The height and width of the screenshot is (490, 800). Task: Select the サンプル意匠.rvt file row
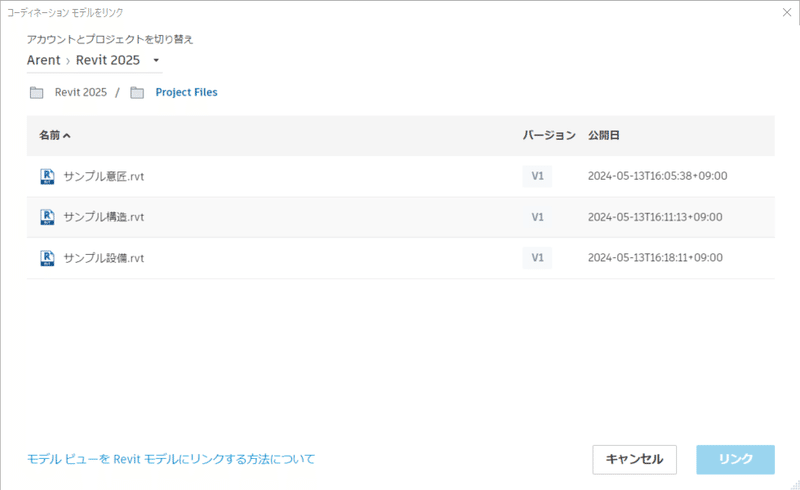300,176
